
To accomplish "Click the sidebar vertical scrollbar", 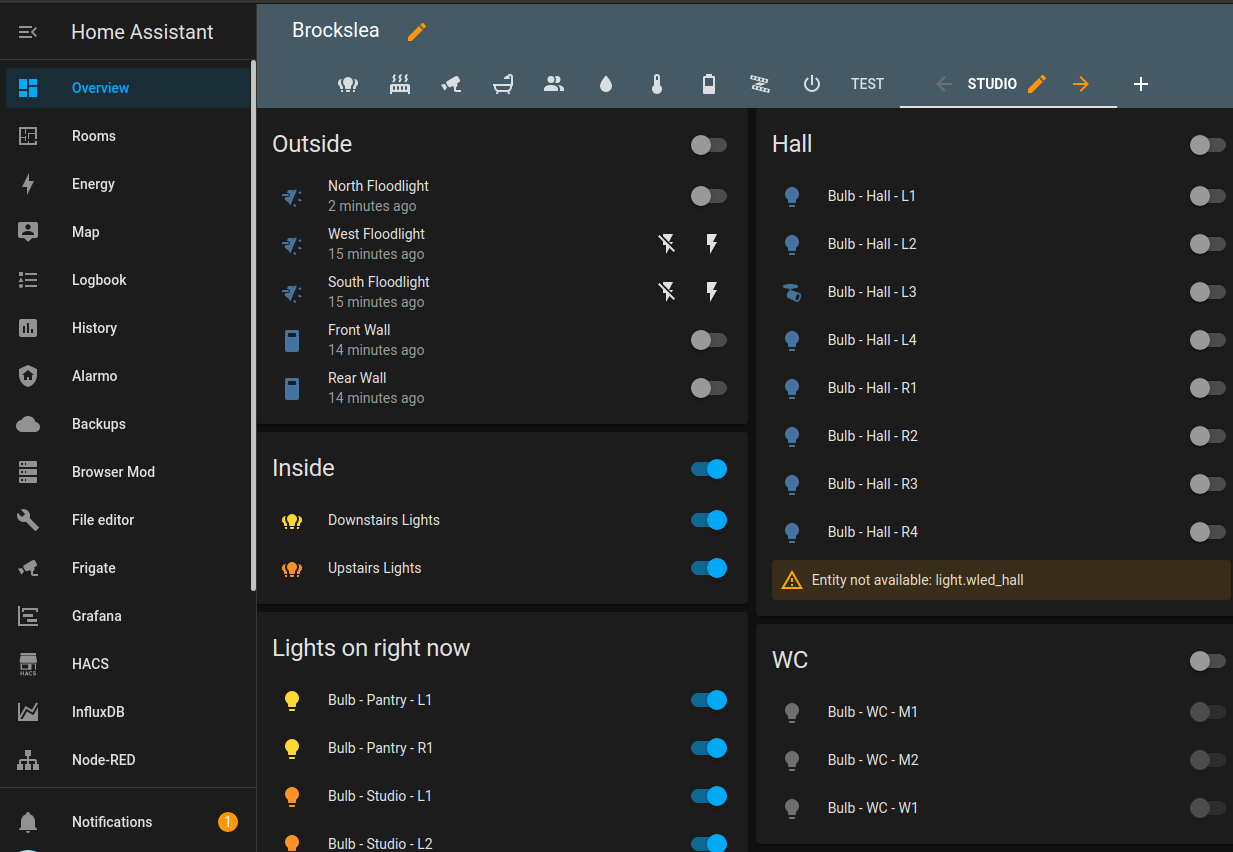I will (253, 325).
